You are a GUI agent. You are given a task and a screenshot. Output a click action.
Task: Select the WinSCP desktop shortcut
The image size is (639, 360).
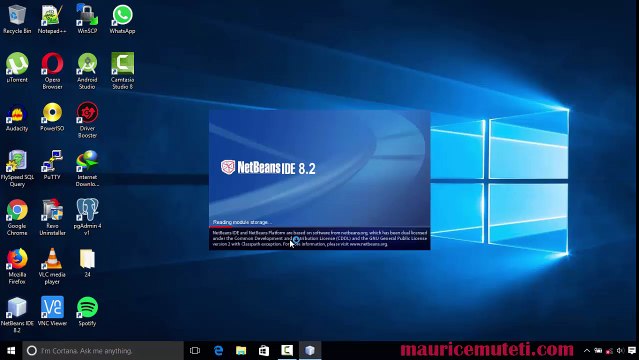point(87,18)
